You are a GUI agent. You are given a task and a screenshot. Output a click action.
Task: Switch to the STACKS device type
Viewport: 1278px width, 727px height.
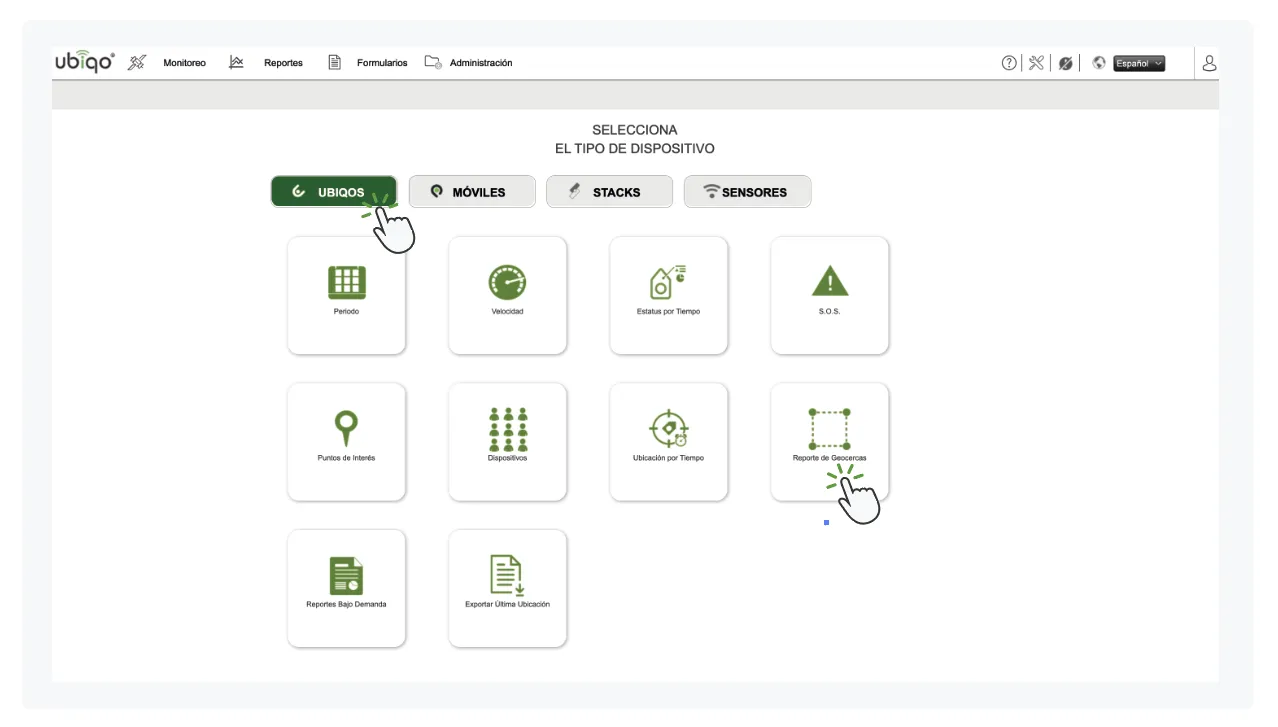(x=610, y=192)
